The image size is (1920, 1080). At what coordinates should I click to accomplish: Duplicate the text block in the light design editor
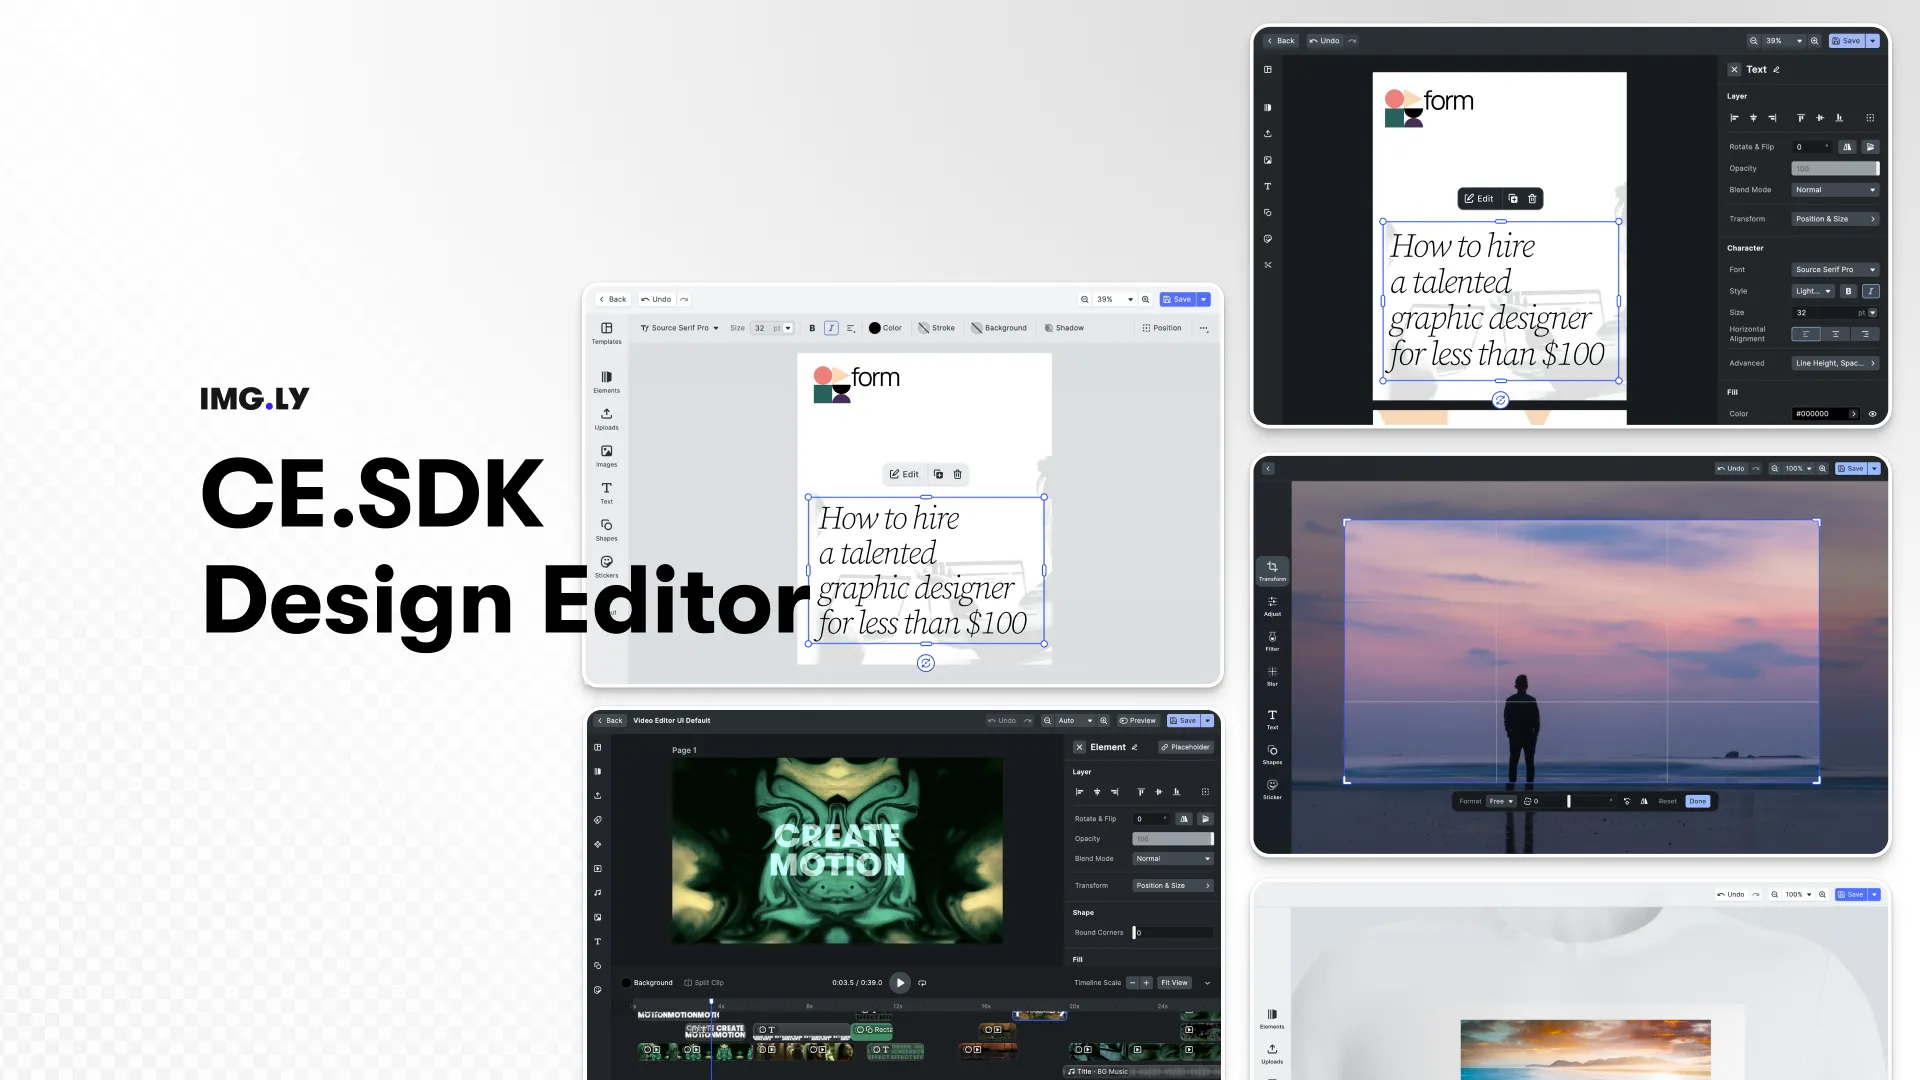pyautogui.click(x=938, y=474)
